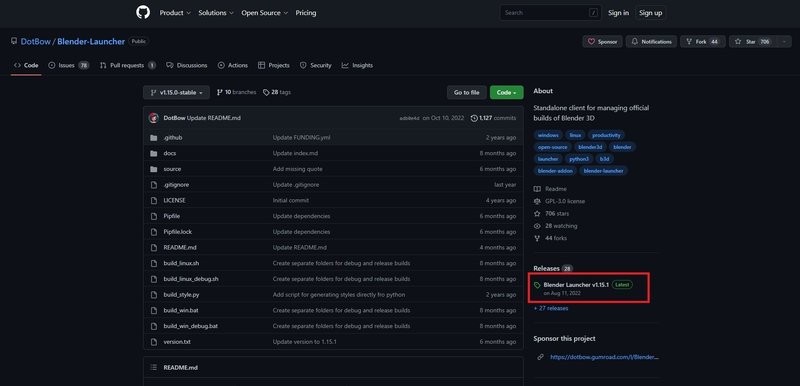The height and width of the screenshot is (386, 800).
Task: Open the Pull requests tab
Action: point(128,65)
